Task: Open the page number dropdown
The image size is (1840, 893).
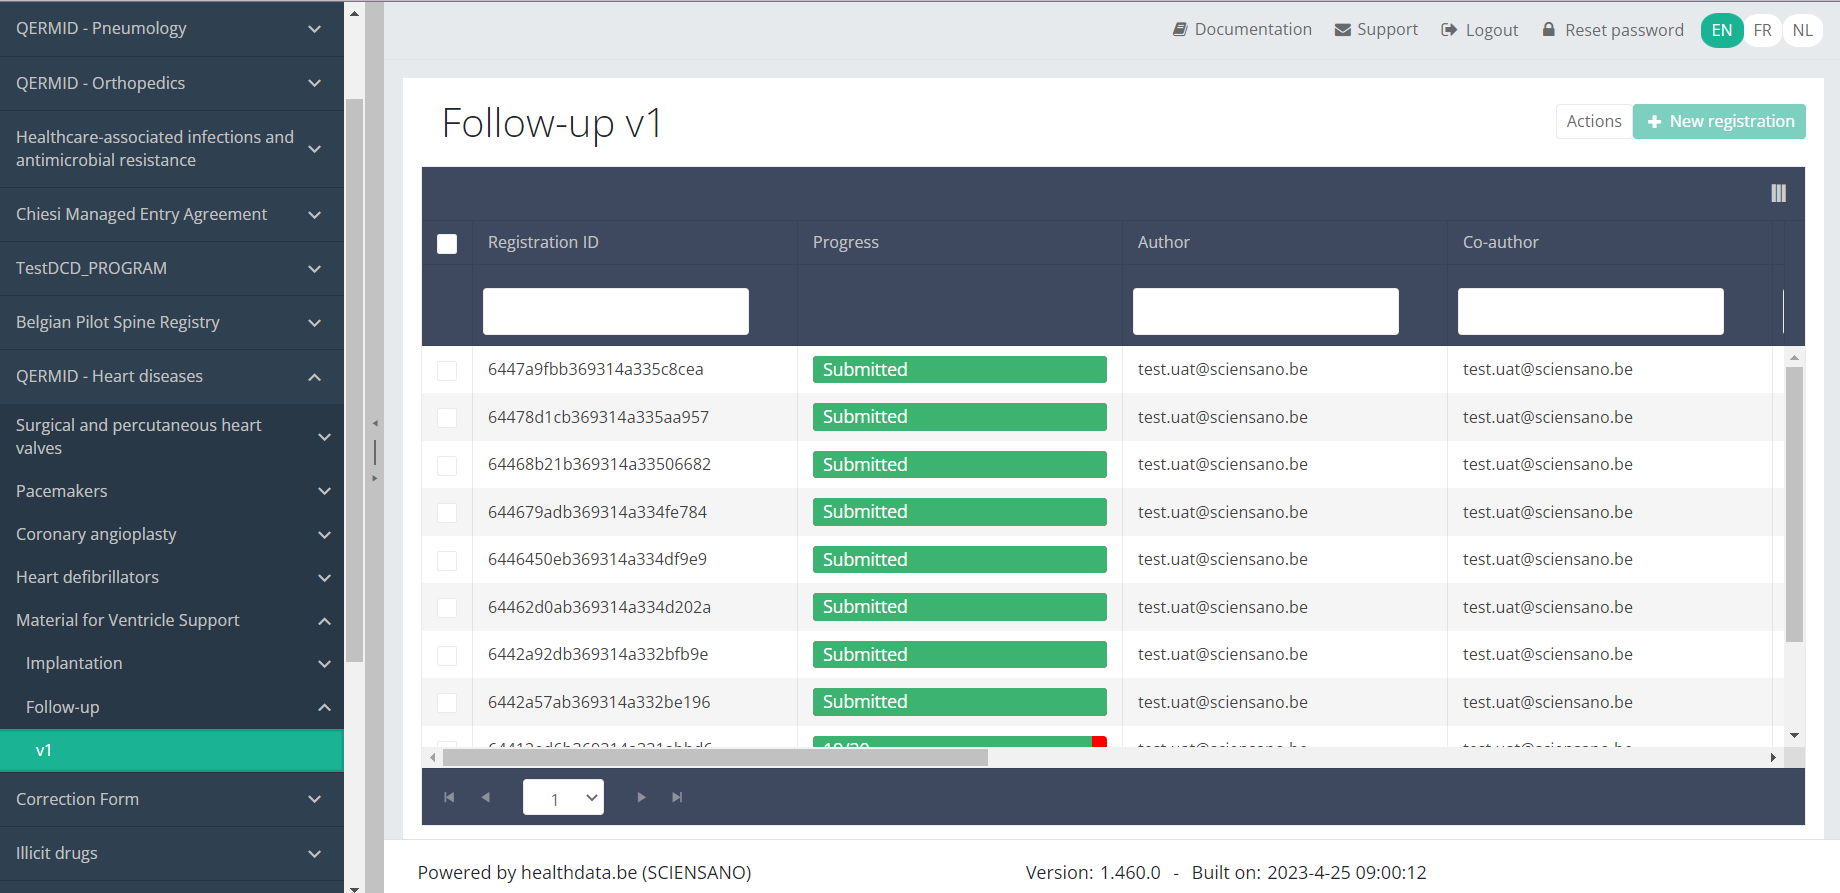Action: tap(563, 797)
